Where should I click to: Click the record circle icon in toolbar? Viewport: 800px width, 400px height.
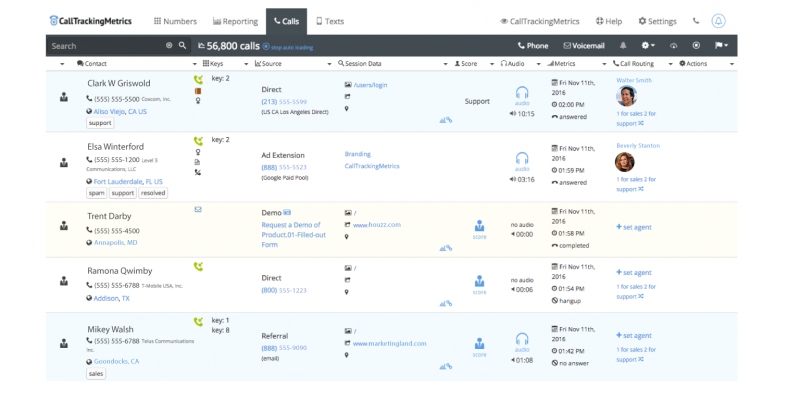[696, 45]
